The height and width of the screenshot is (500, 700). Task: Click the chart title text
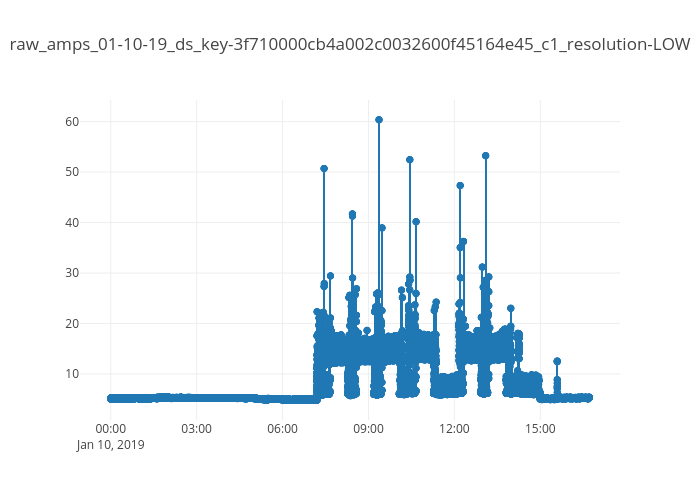(349, 45)
